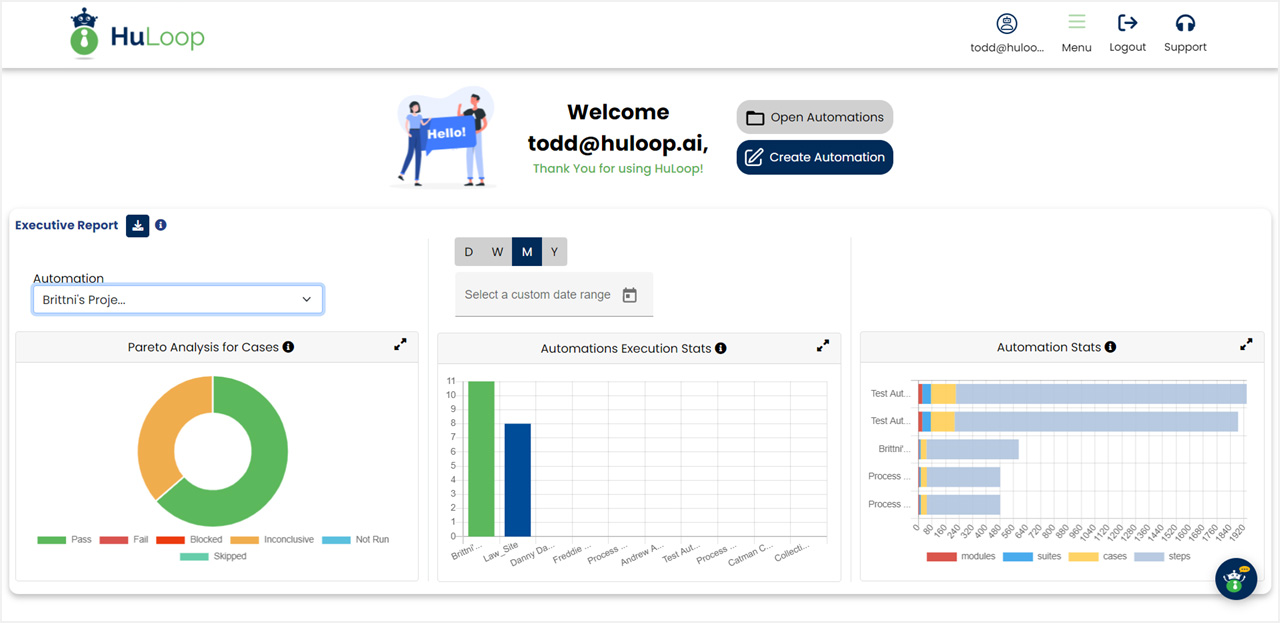This screenshot has height=623, width=1280.
Task: Open the calendar icon in the date range field
Action: coord(631,294)
